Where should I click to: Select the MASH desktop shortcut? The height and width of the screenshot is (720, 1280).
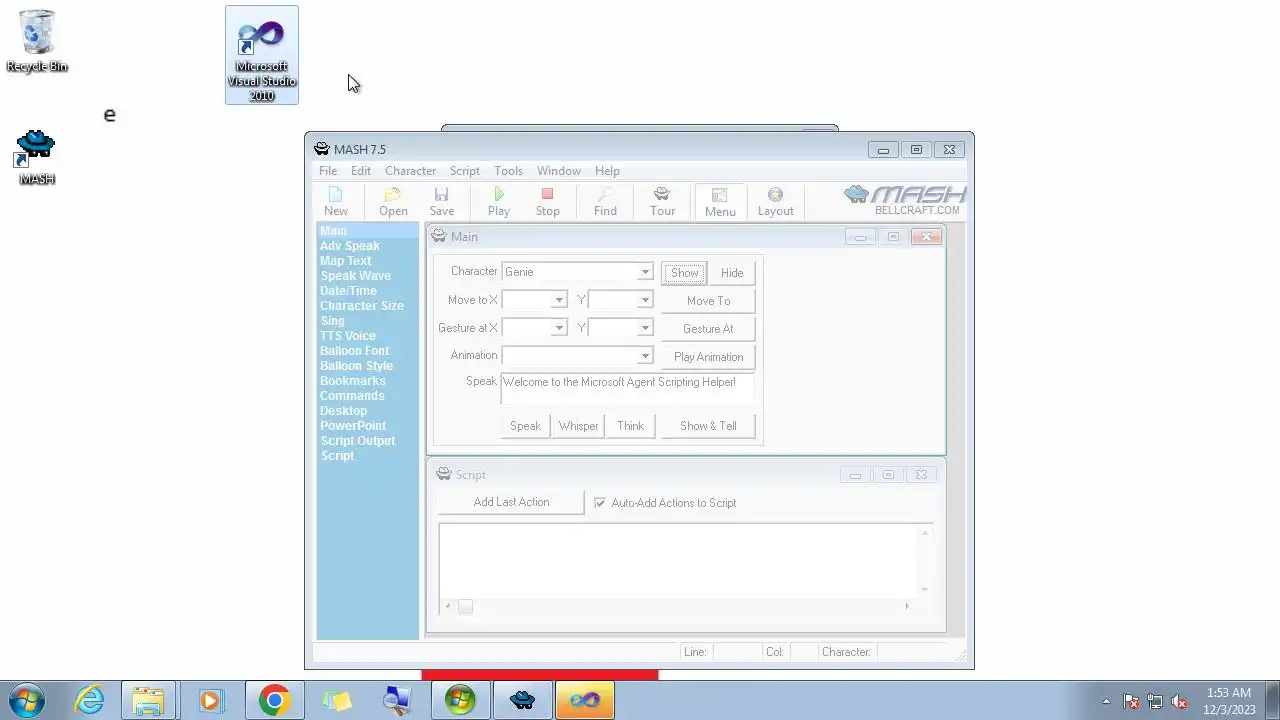[x=37, y=157]
